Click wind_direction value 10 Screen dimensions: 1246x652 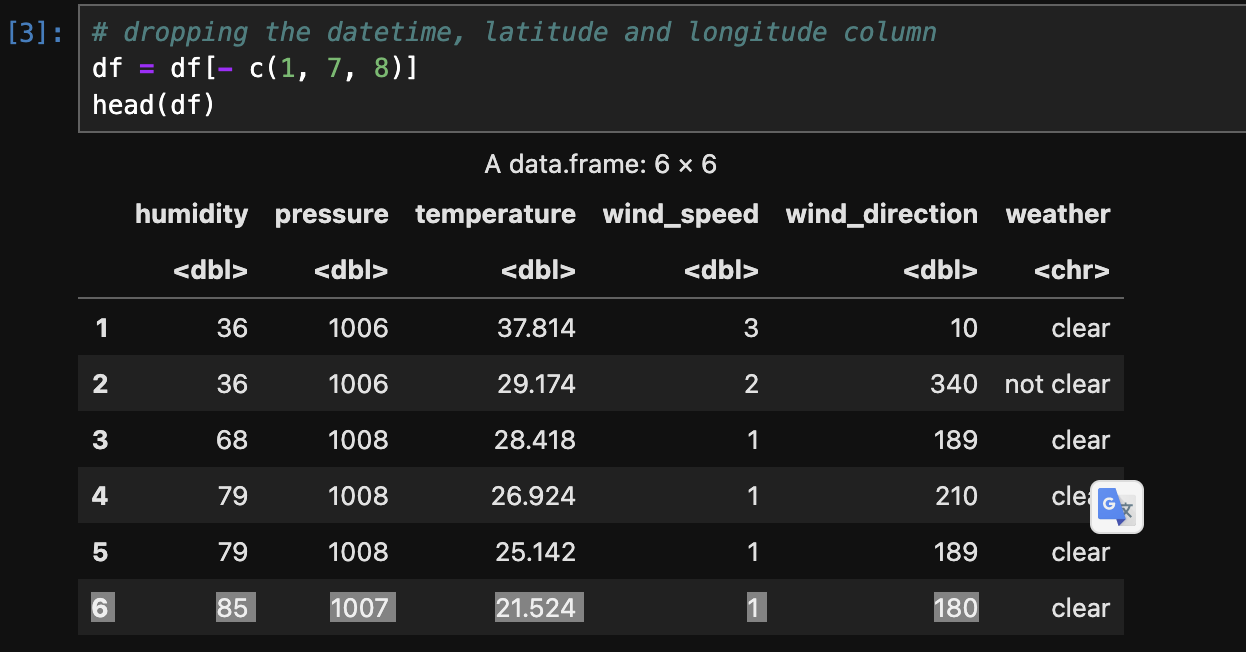[964, 328]
